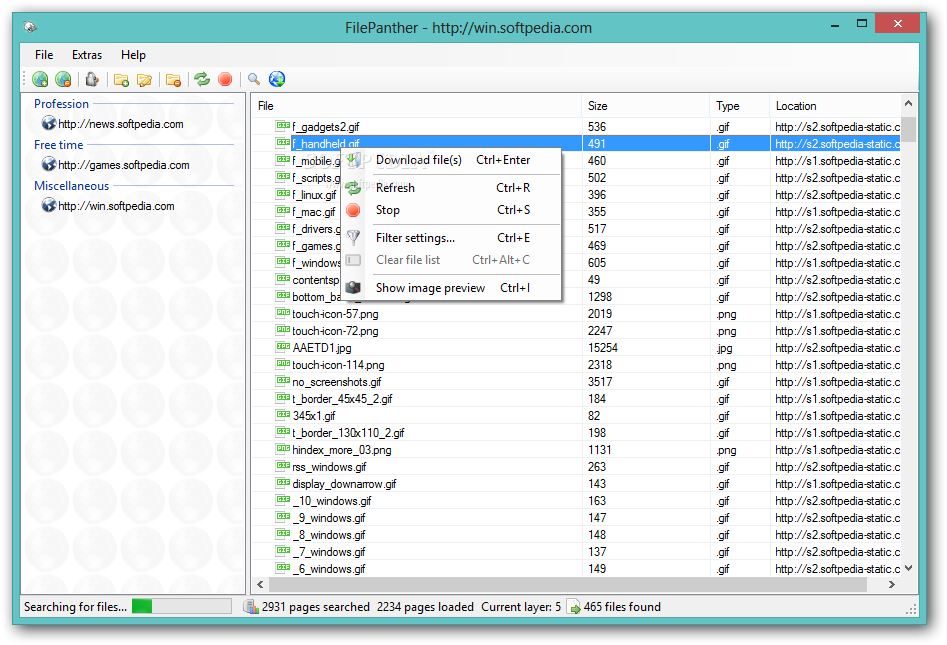Open http://news.softpedia.com in the sidebar
947x645 pixels.
(x=121, y=124)
